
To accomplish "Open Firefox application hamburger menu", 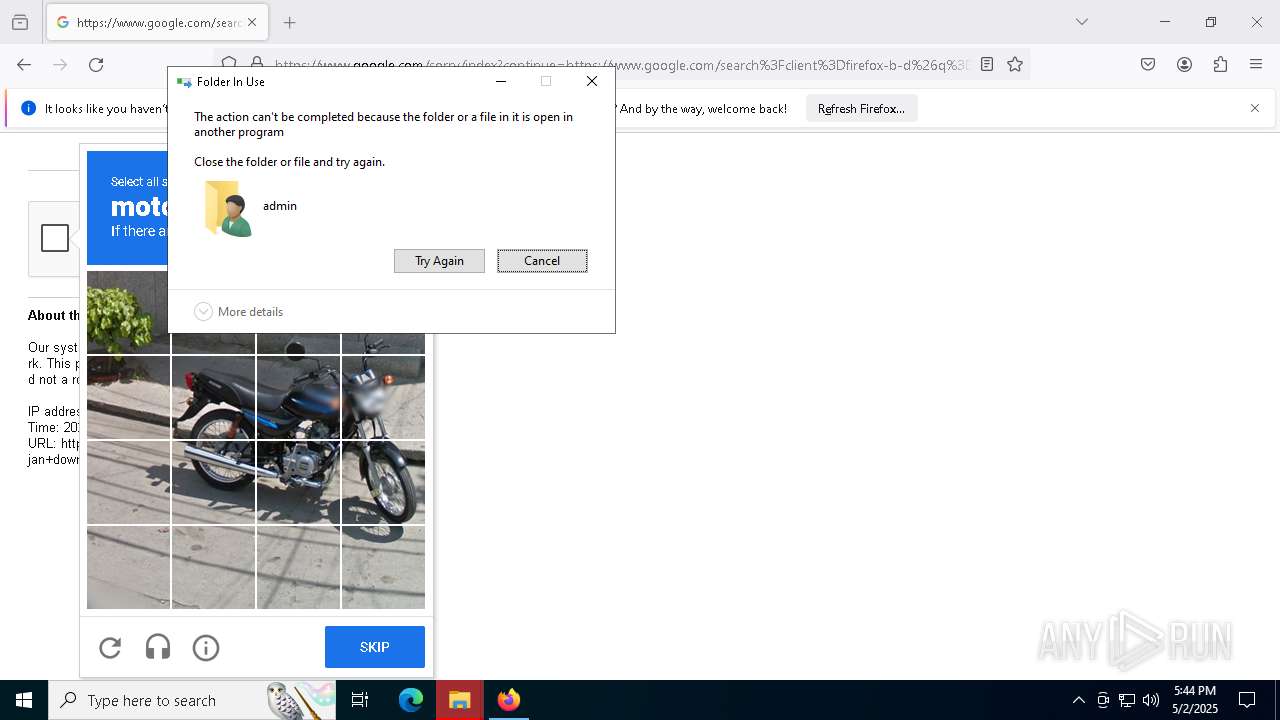I will 1256,65.
